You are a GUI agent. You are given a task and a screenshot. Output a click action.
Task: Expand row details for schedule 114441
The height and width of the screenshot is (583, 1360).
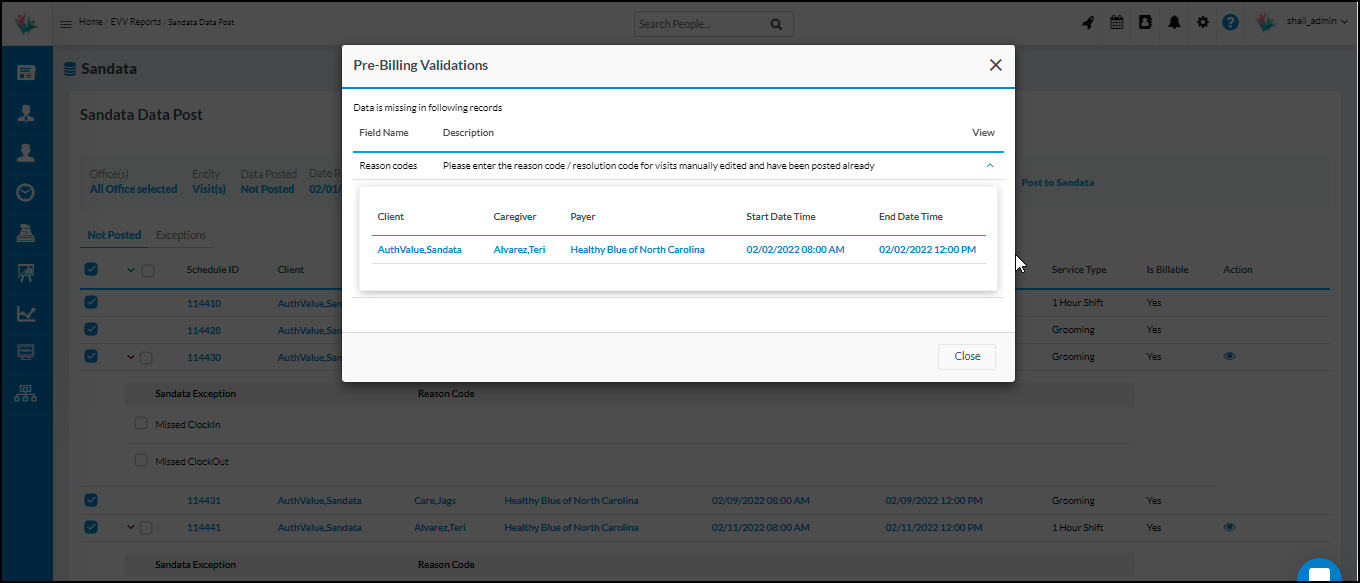coord(133,527)
